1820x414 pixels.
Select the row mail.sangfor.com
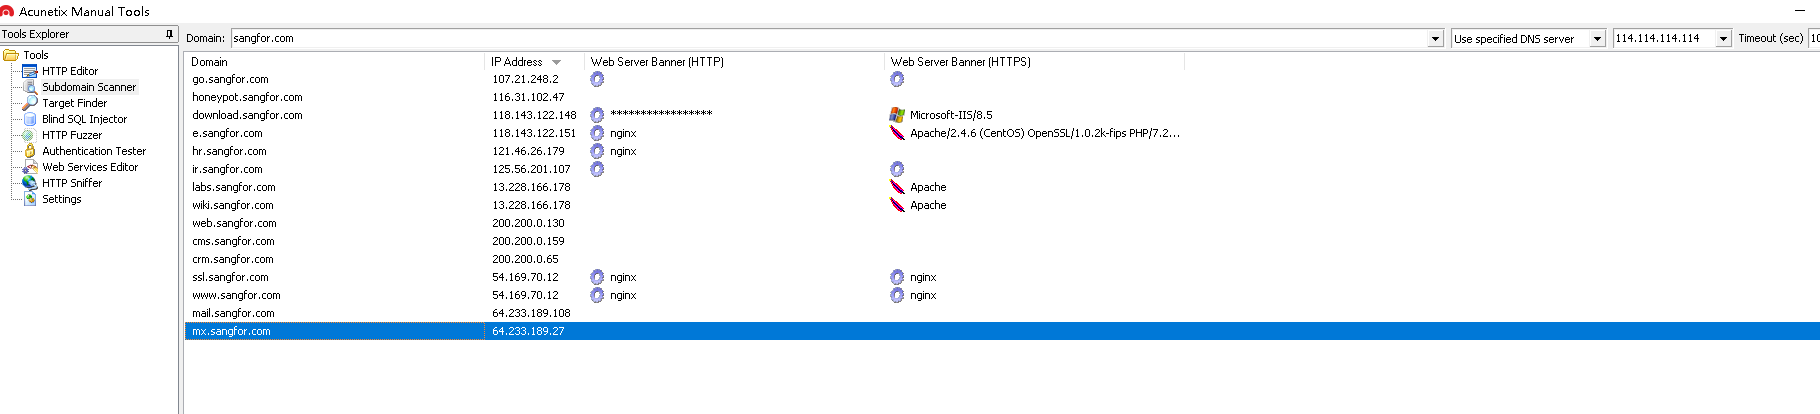point(1002,313)
